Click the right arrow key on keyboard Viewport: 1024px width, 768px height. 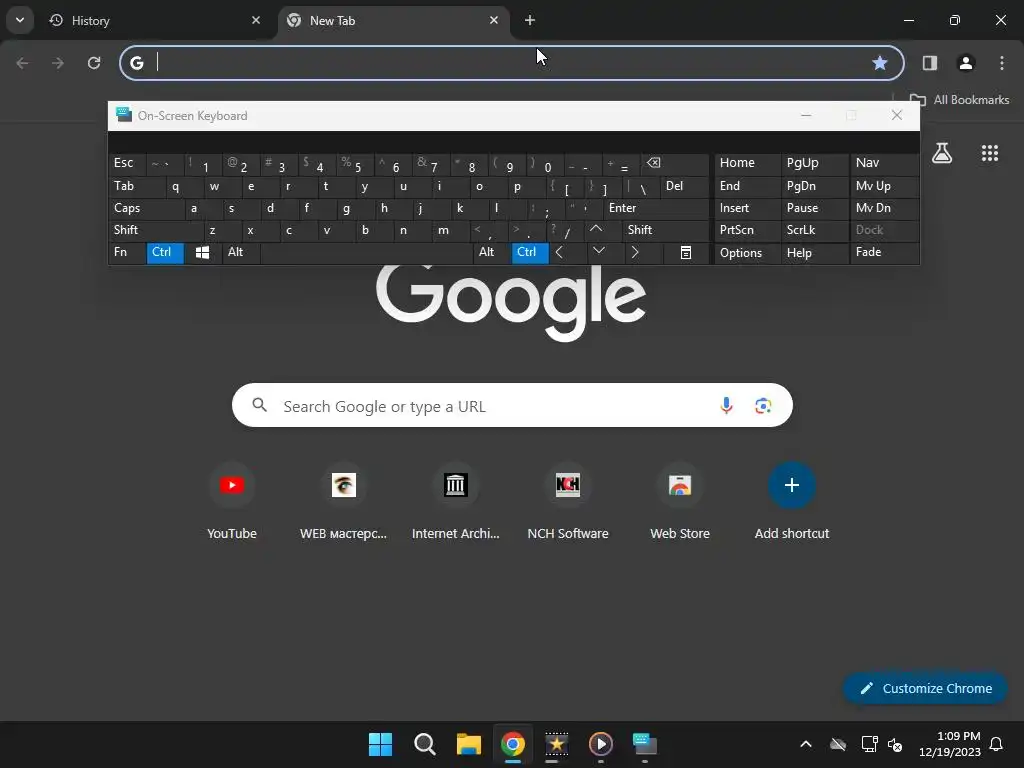[x=634, y=253]
